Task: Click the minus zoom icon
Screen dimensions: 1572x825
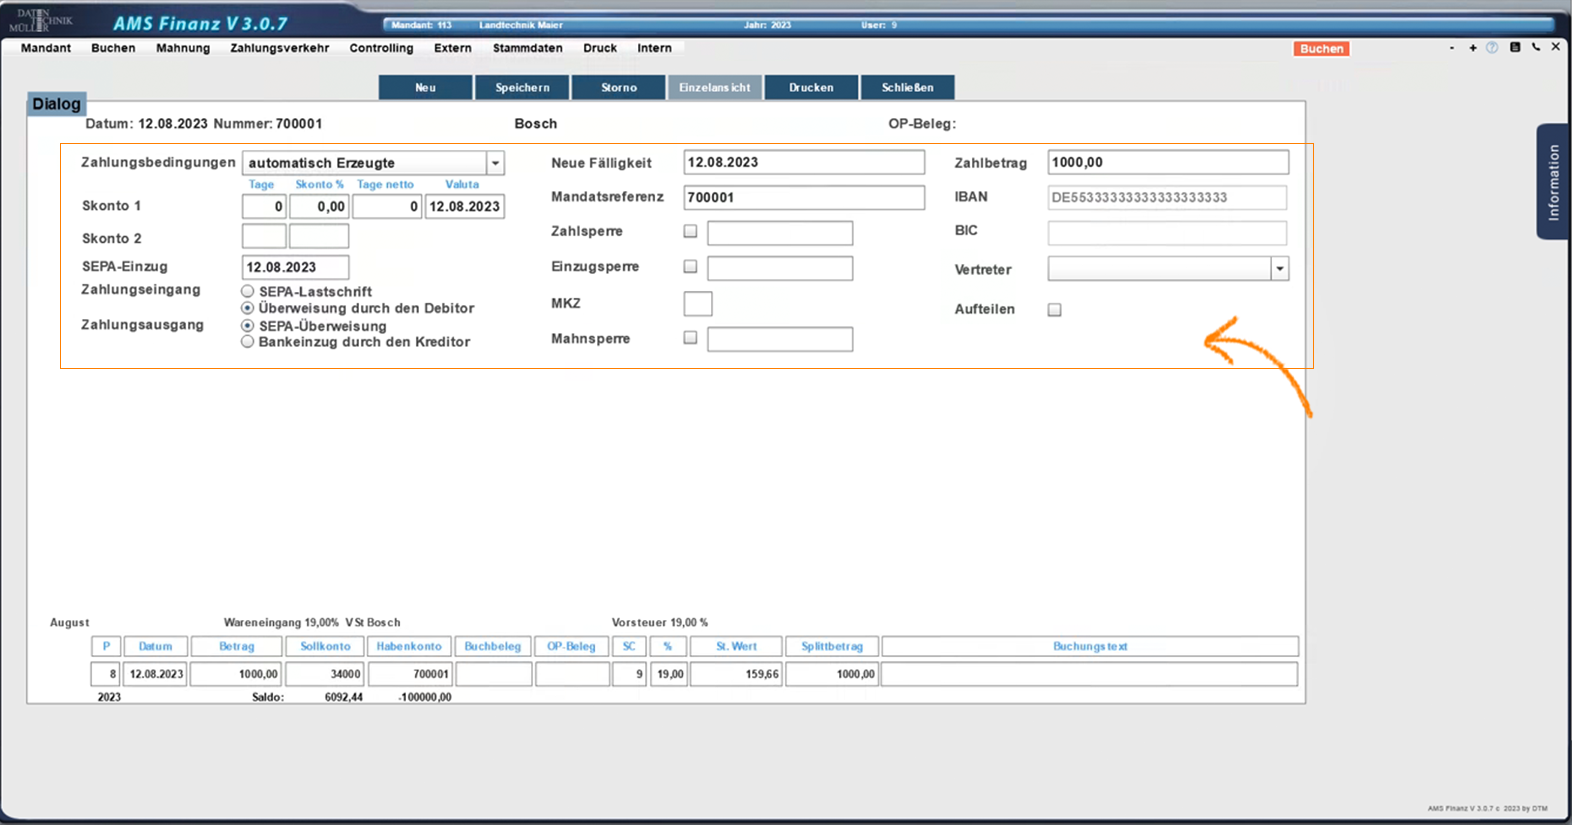Action: (1452, 48)
